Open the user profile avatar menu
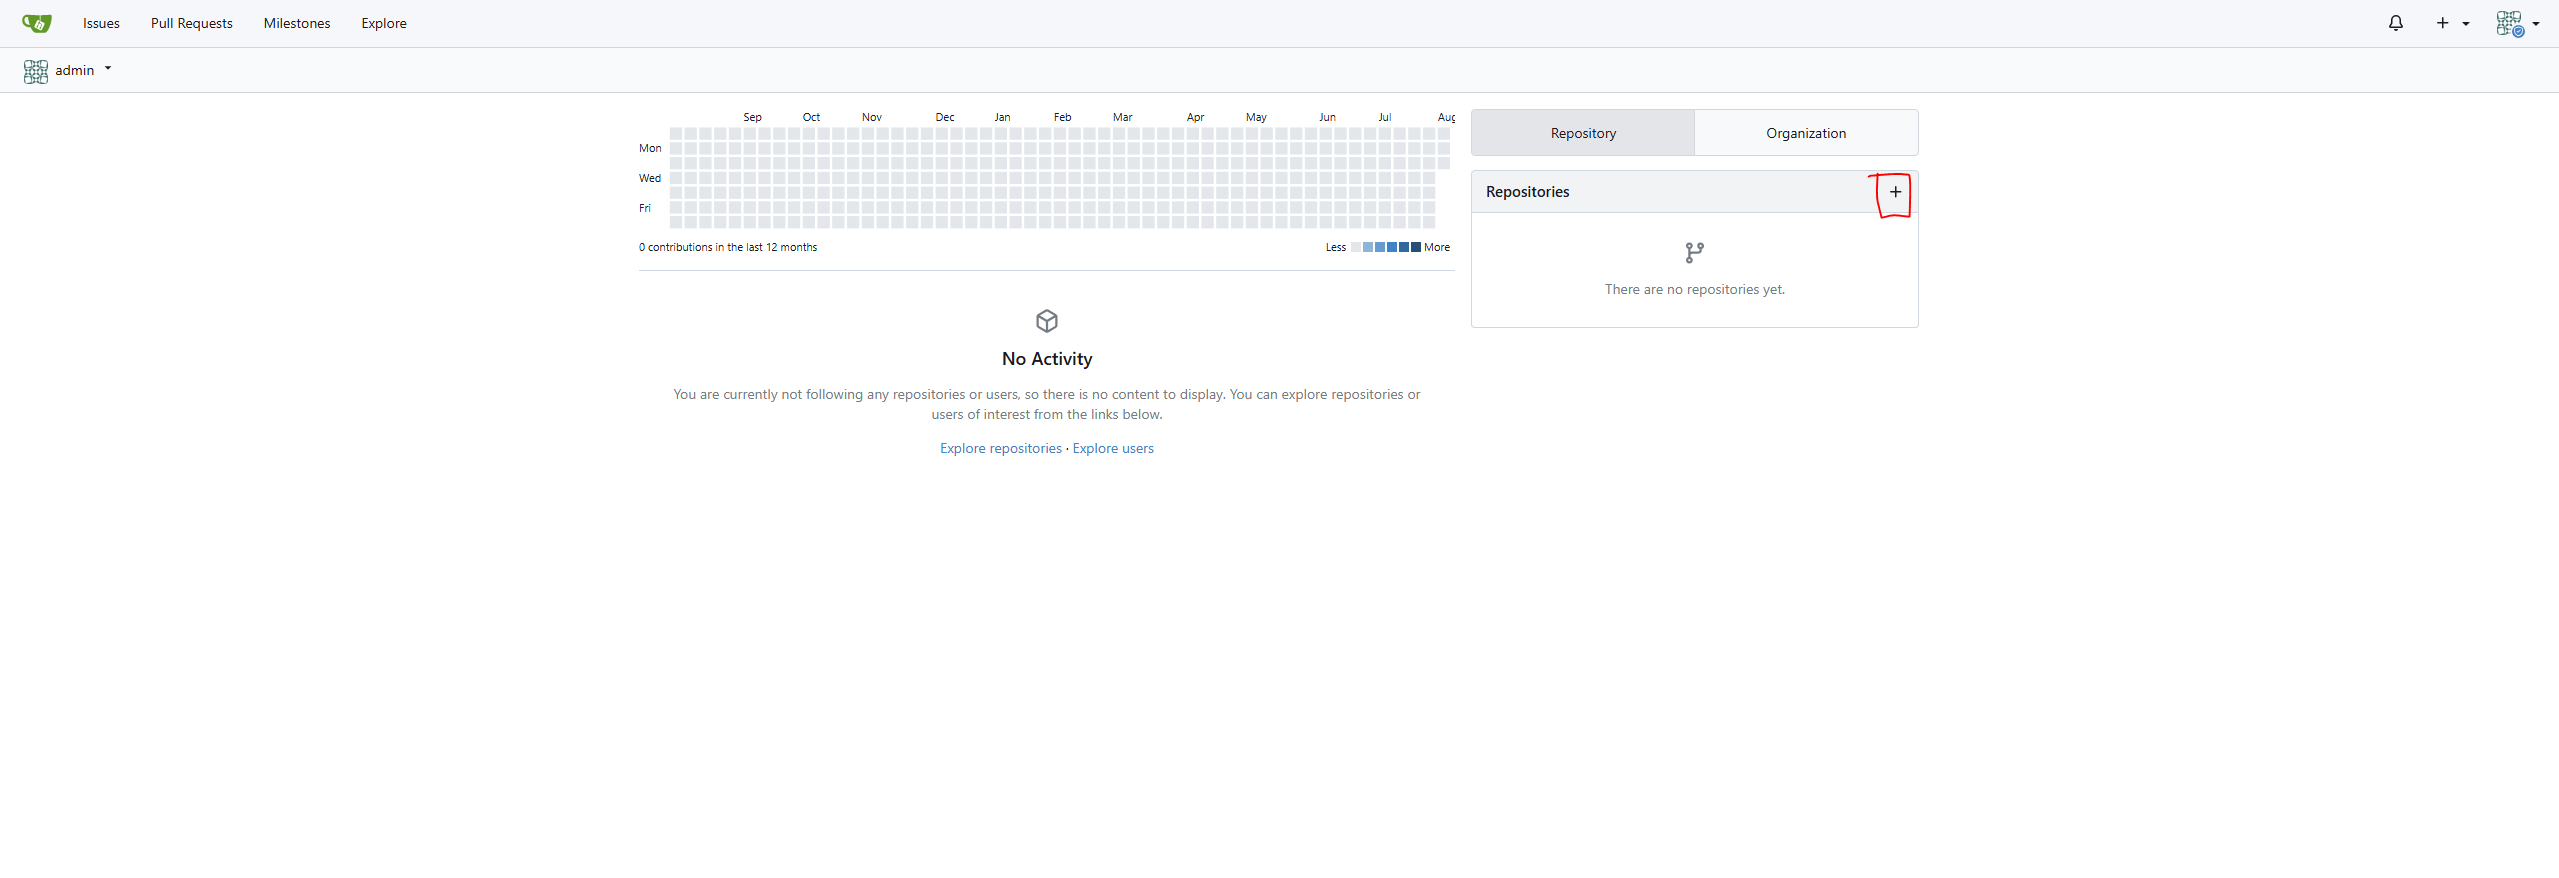This screenshot has height=878, width=2559. coord(2517,23)
